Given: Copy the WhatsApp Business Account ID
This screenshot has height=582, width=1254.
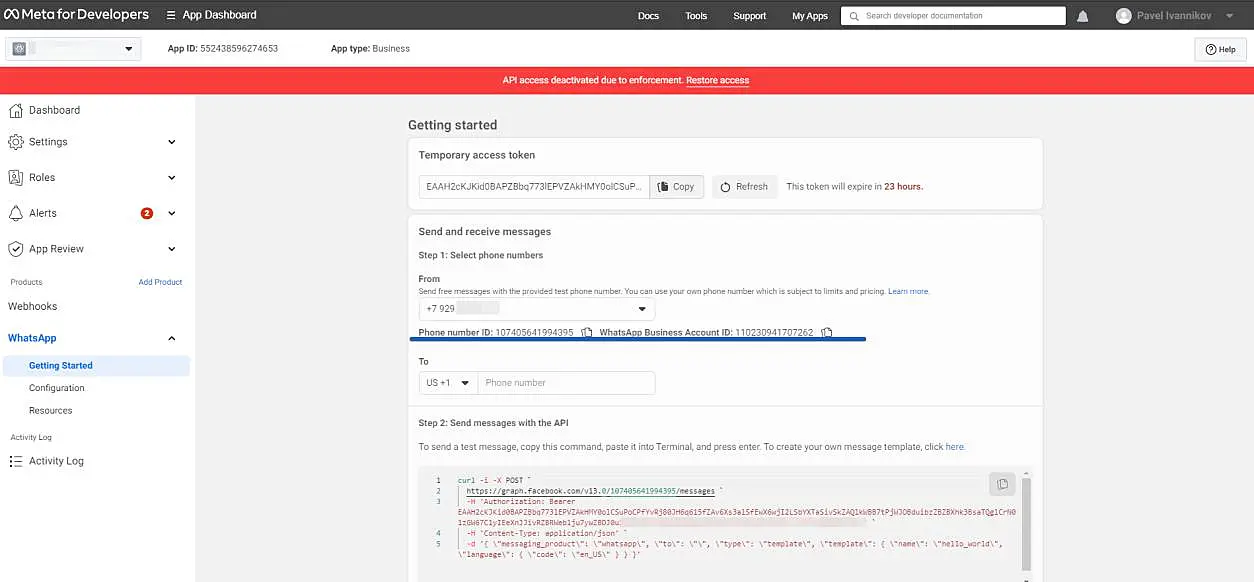Looking at the screenshot, I should pos(827,333).
